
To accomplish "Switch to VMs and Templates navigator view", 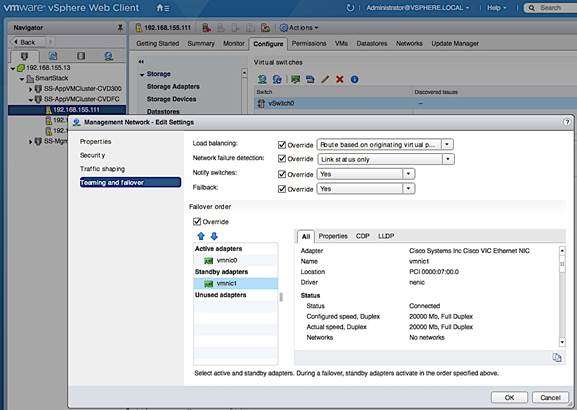I will [53, 56].
